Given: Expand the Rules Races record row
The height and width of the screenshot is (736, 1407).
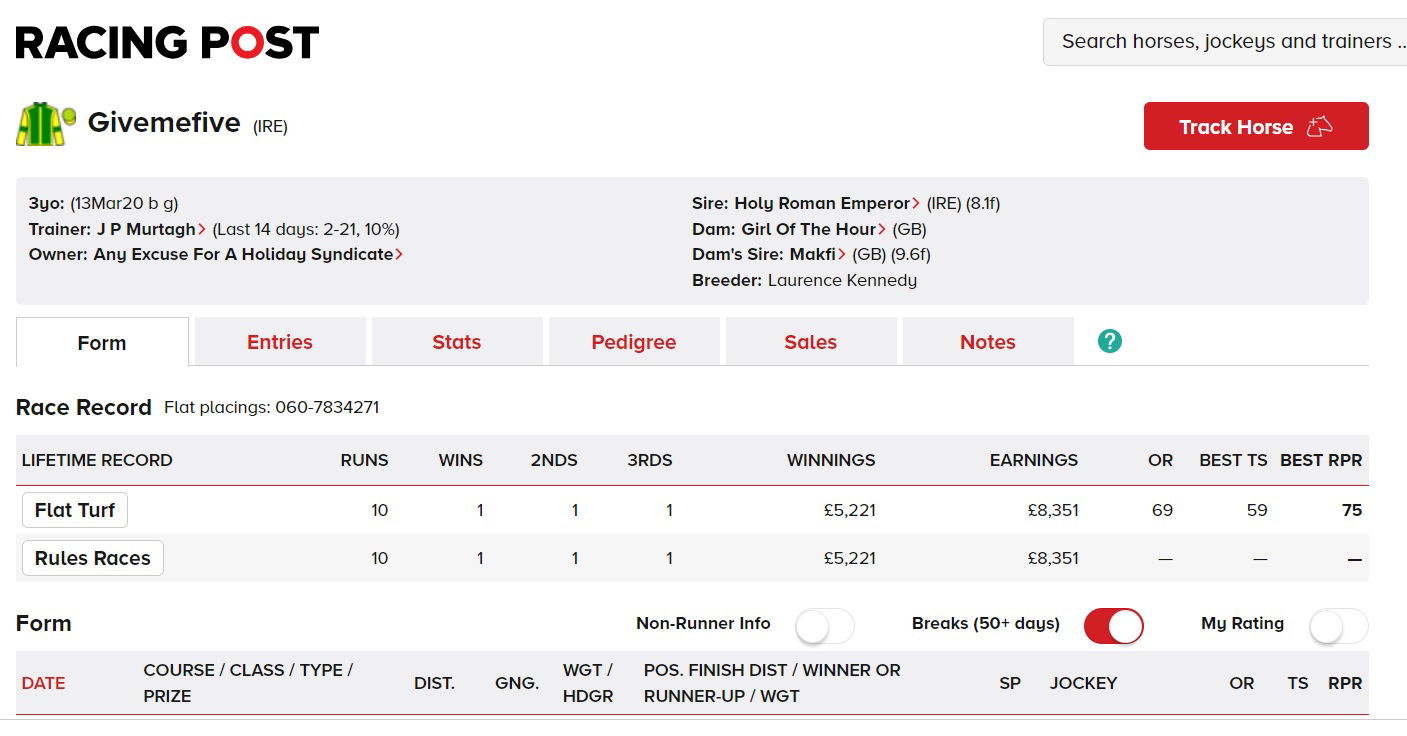Looking at the screenshot, I should click(92, 558).
